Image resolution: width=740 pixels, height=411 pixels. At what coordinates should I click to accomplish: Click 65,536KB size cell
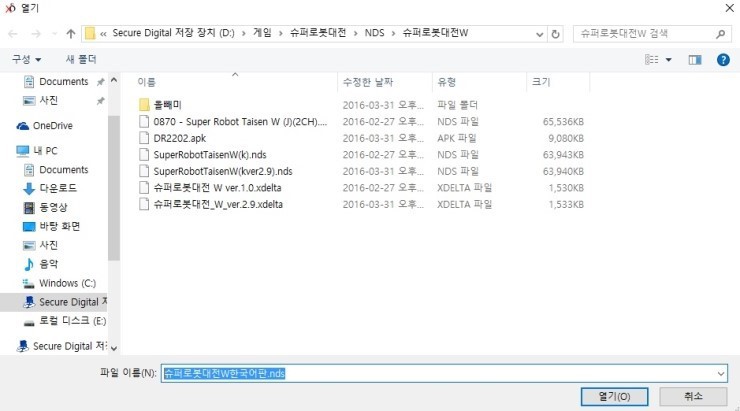[563, 122]
